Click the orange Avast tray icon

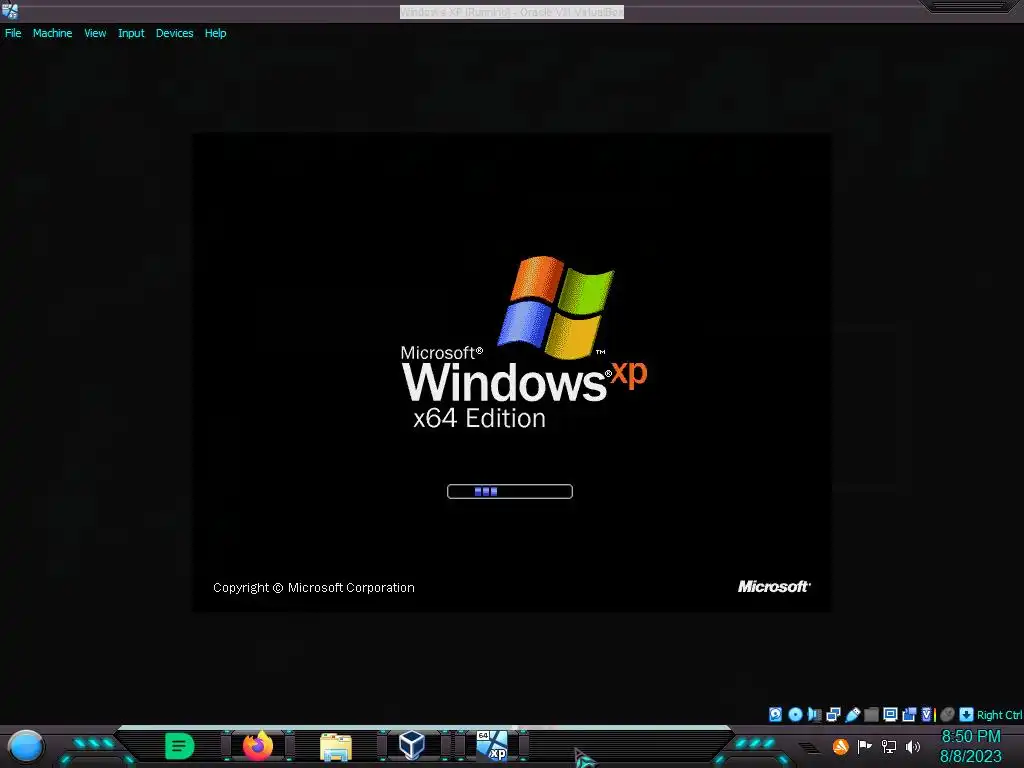pos(840,746)
